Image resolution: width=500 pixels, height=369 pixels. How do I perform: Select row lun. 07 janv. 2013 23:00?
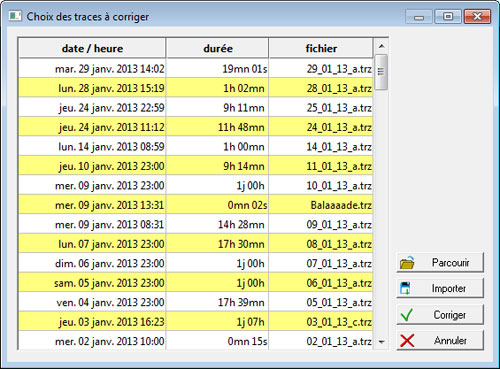196,244
